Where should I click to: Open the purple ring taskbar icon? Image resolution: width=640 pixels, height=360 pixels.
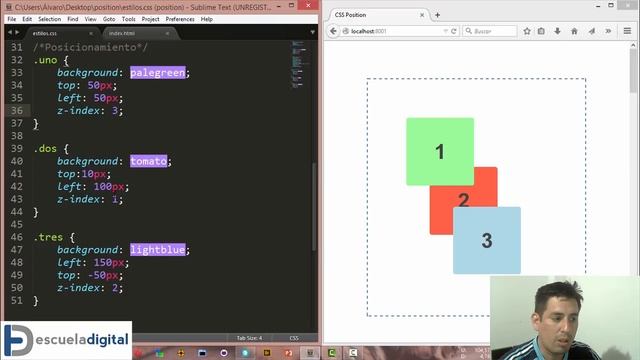224,353
